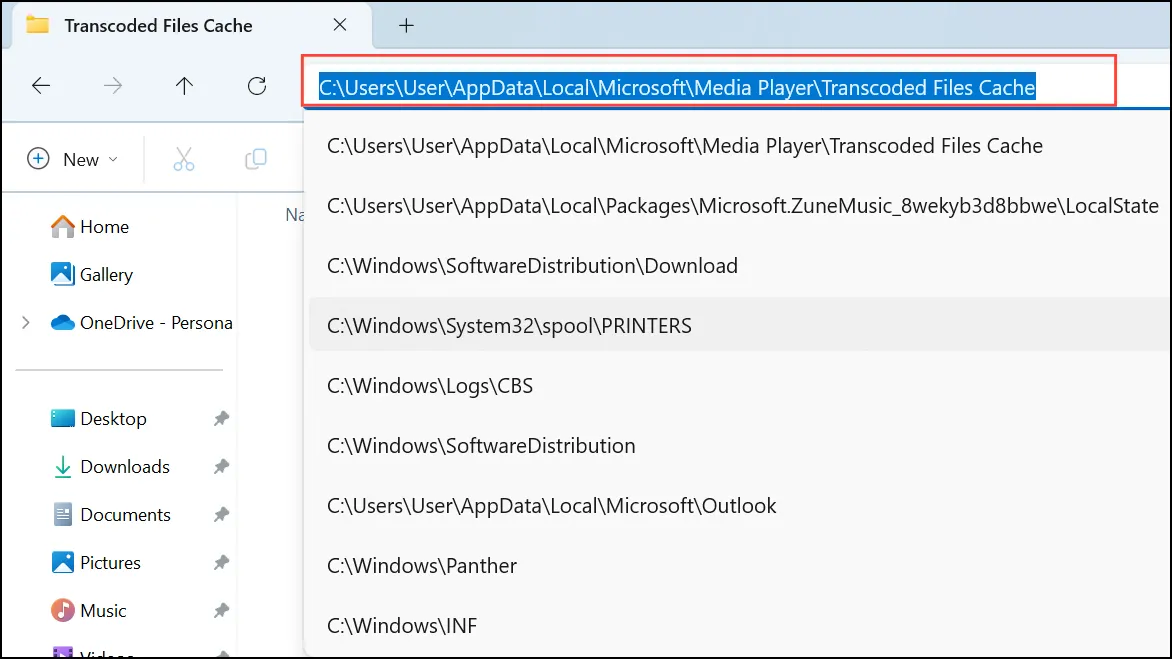1172x659 pixels.
Task: Navigate up one folder level
Action: pos(185,86)
